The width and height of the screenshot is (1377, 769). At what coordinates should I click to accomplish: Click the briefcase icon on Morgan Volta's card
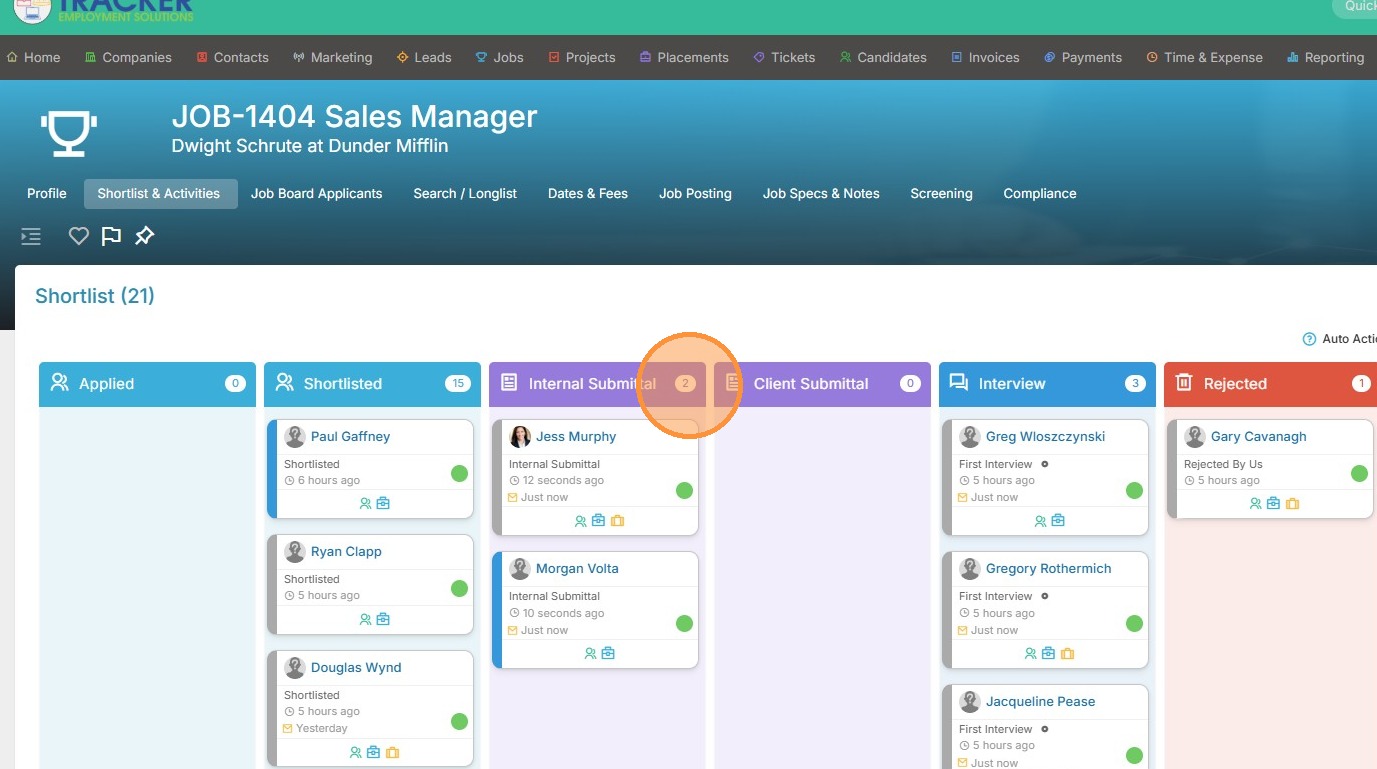point(608,653)
